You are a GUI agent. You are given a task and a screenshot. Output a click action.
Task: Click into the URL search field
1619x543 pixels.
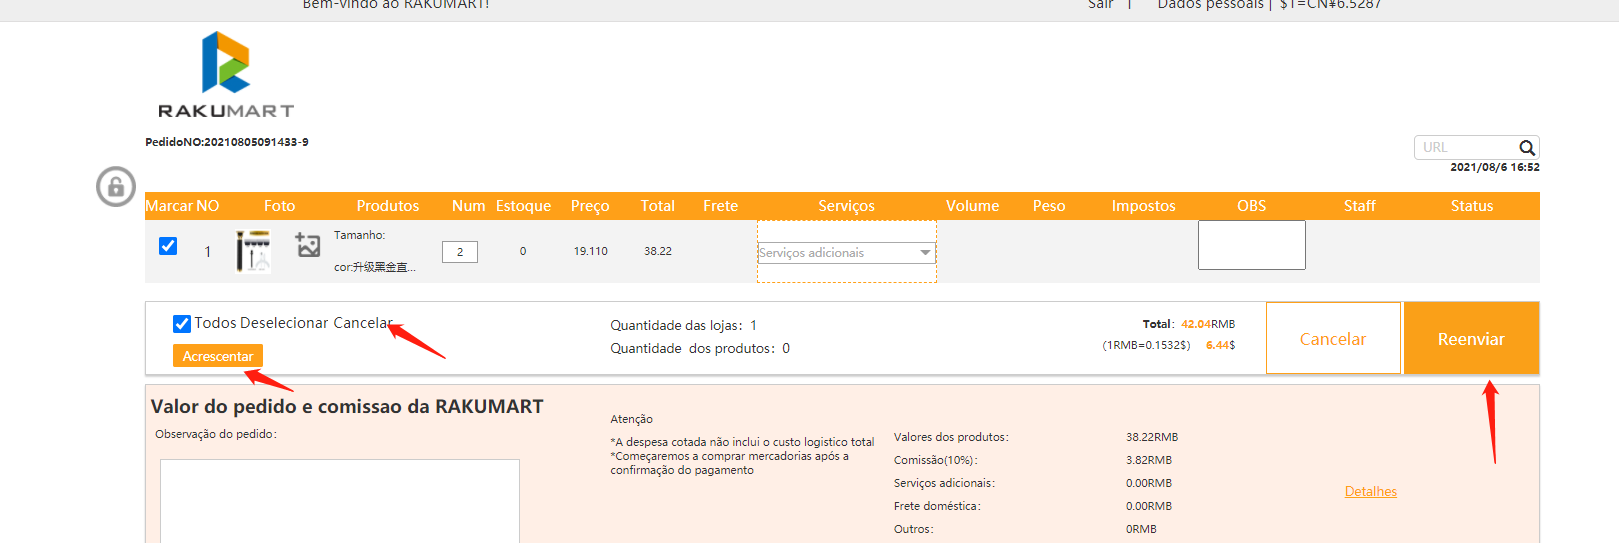[1467, 148]
